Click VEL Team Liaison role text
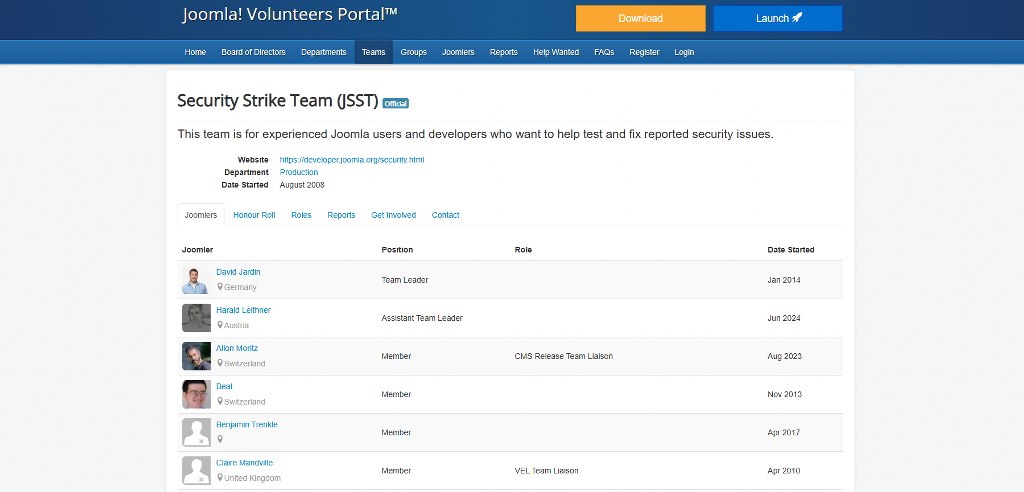This screenshot has height=492, width=1024. point(547,470)
